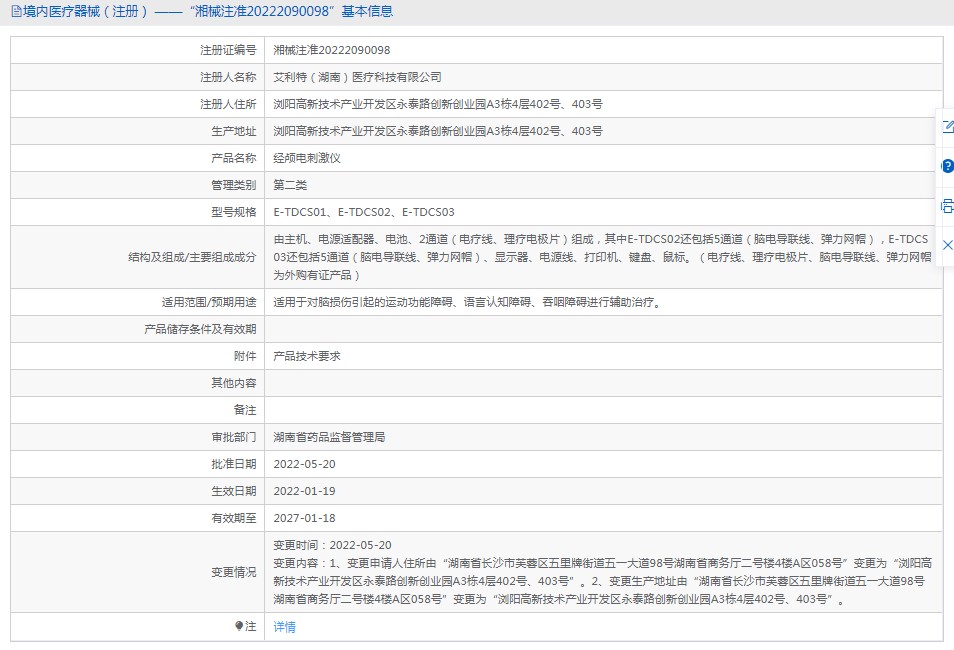Image resolution: width=954 pixels, height=650 pixels.
Task: Click the 产品名称 label
Action: pyautogui.click(x=234, y=158)
